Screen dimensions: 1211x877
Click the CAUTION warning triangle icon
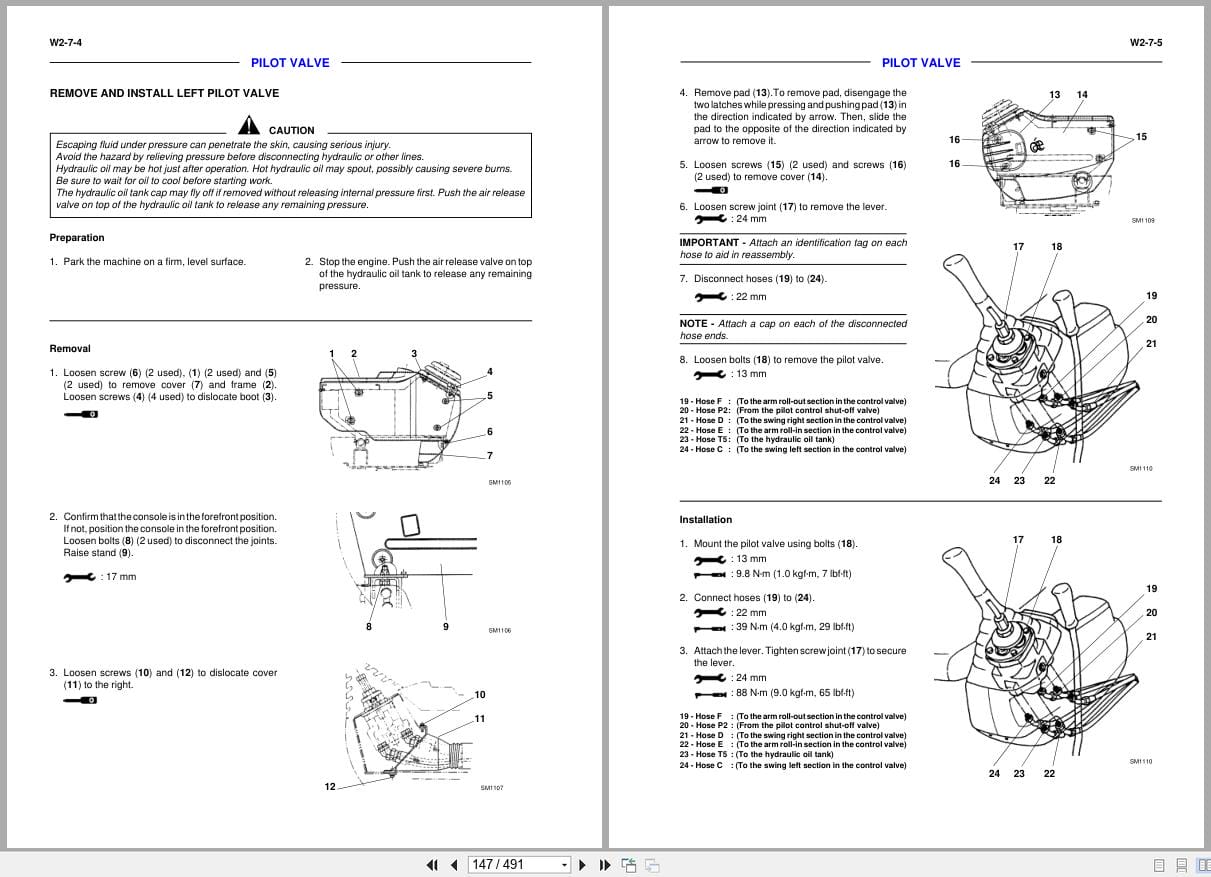249,126
